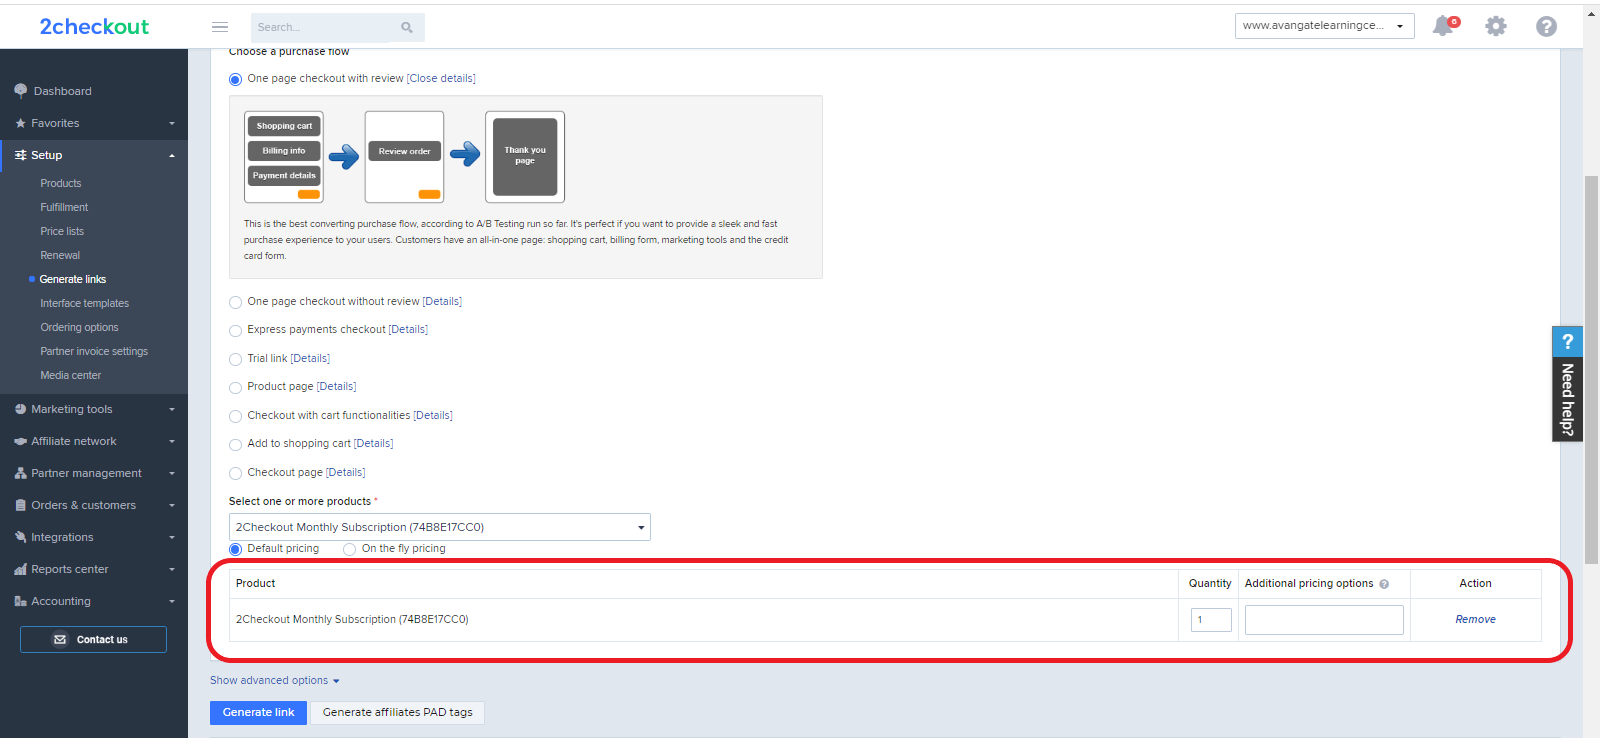Choose On the fly pricing radio
Viewport: 1600px width, 738px height.
pos(349,549)
